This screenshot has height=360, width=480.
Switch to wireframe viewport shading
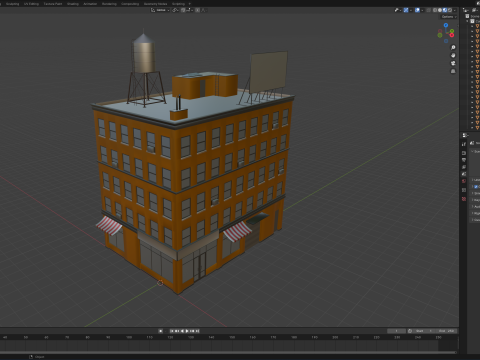[435, 10]
